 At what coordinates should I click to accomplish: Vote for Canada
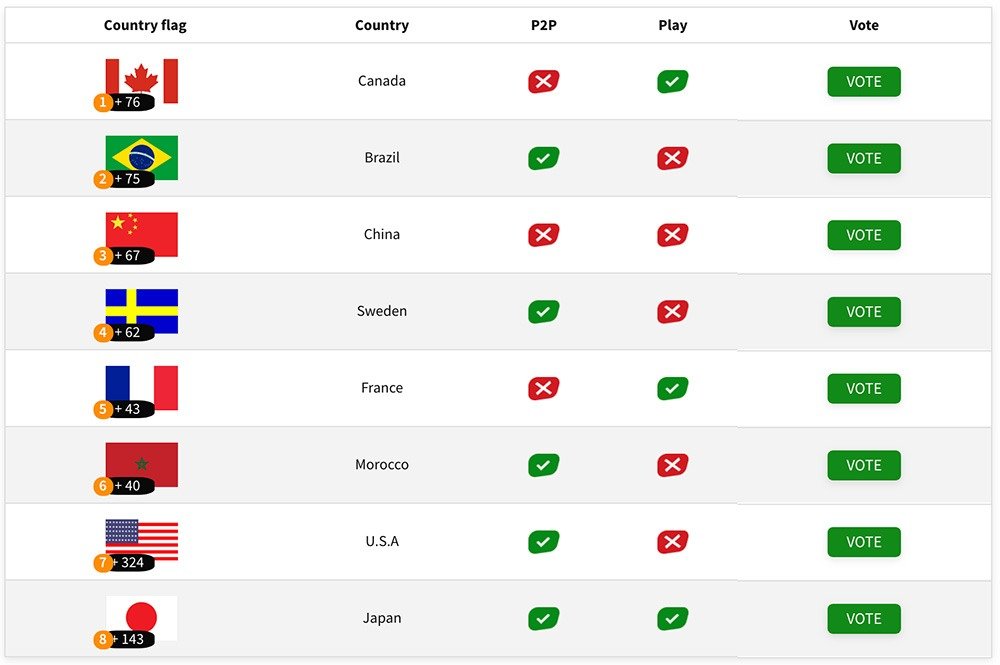tap(864, 82)
